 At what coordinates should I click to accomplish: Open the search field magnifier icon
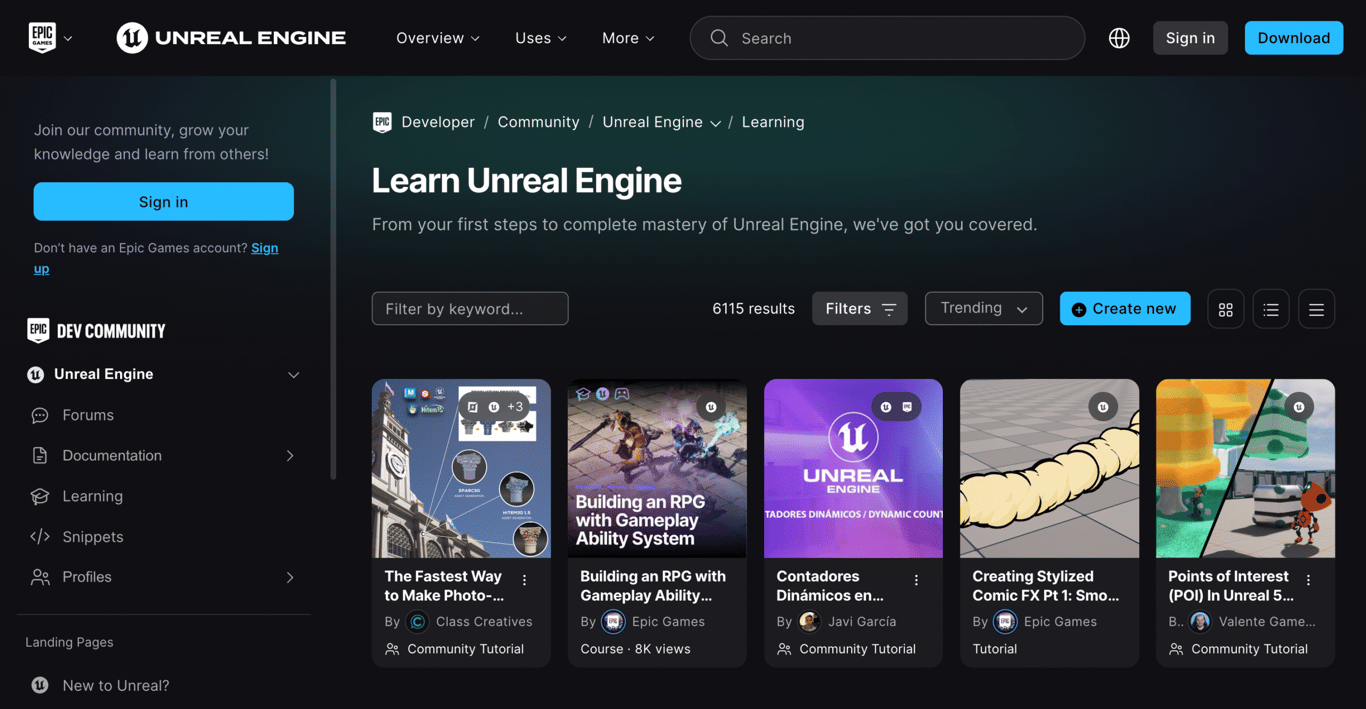[718, 37]
